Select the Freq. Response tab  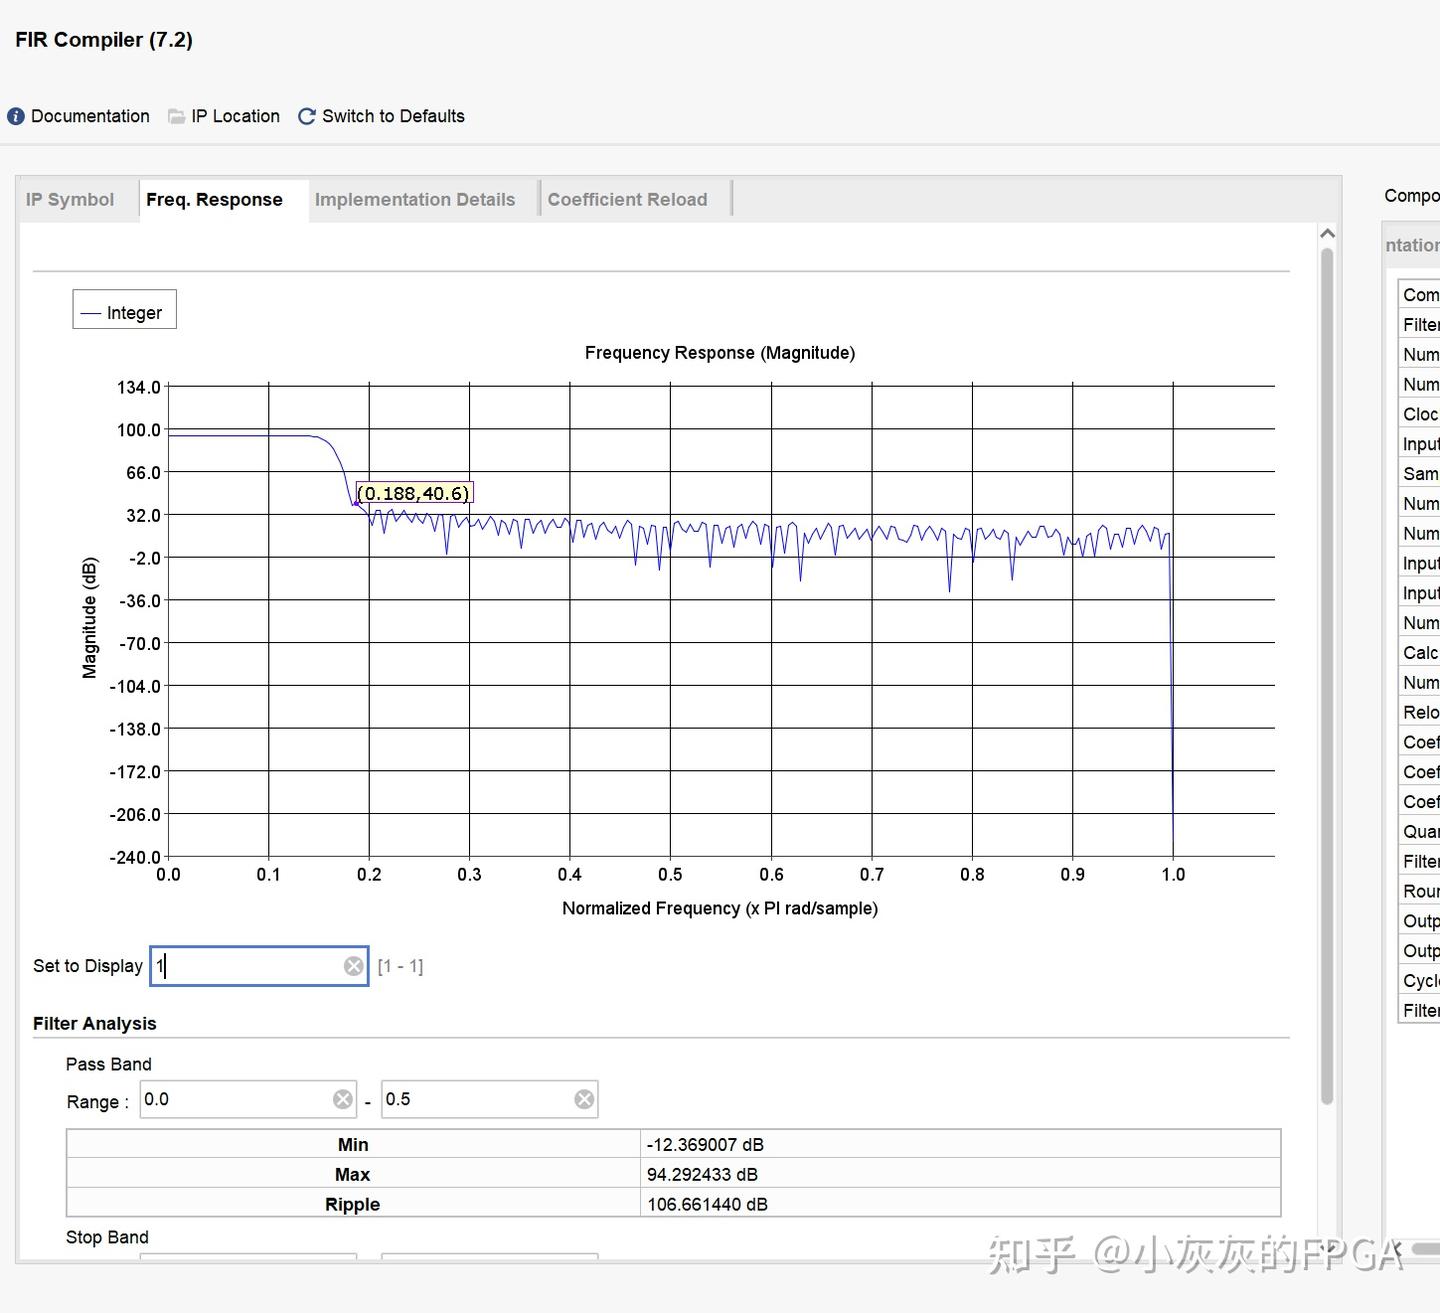[214, 199]
